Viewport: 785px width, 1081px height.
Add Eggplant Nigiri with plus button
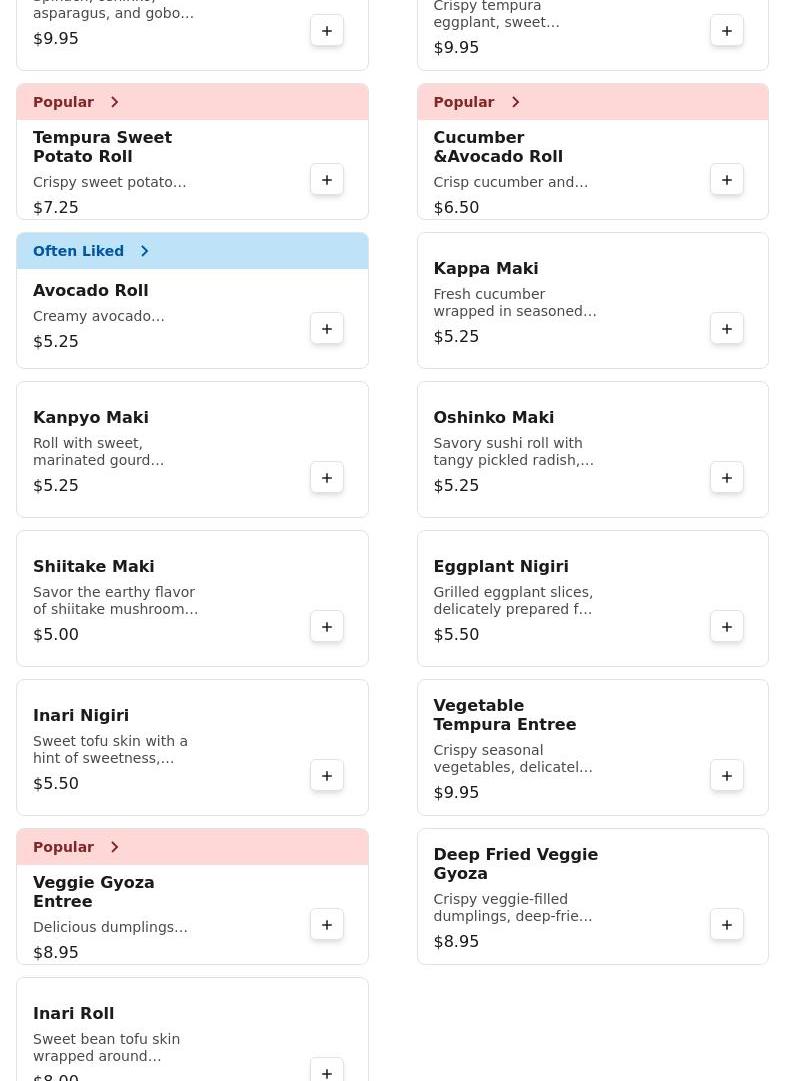pos(727,627)
